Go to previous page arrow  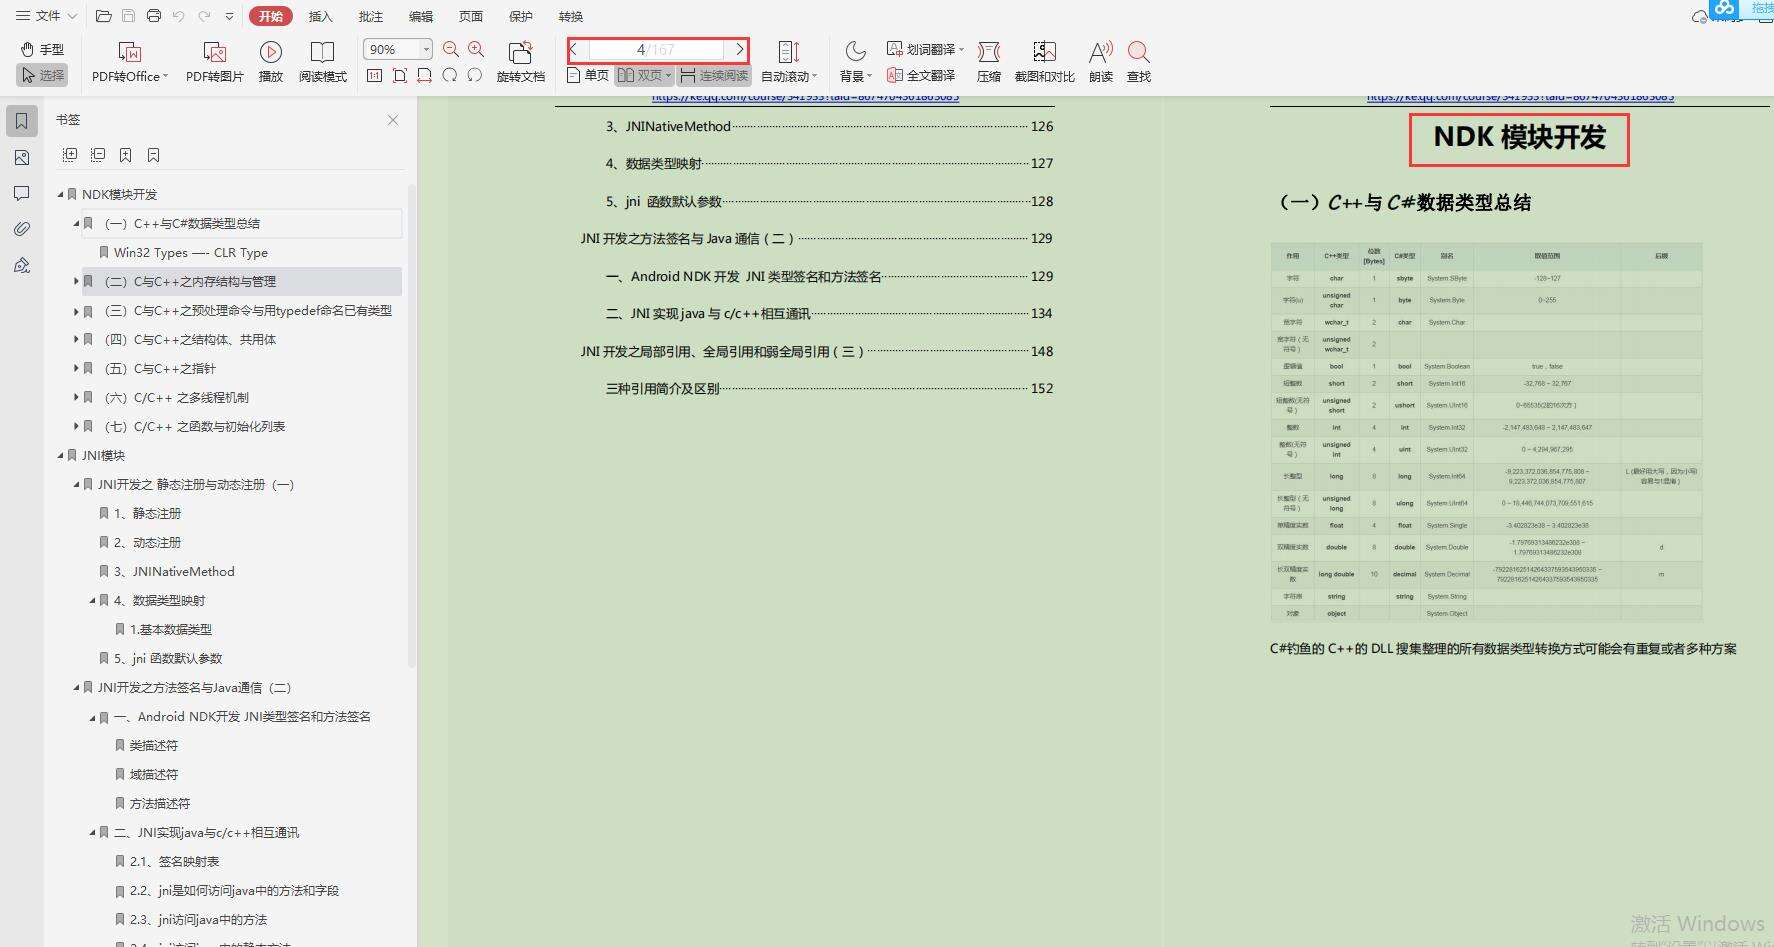(x=574, y=49)
